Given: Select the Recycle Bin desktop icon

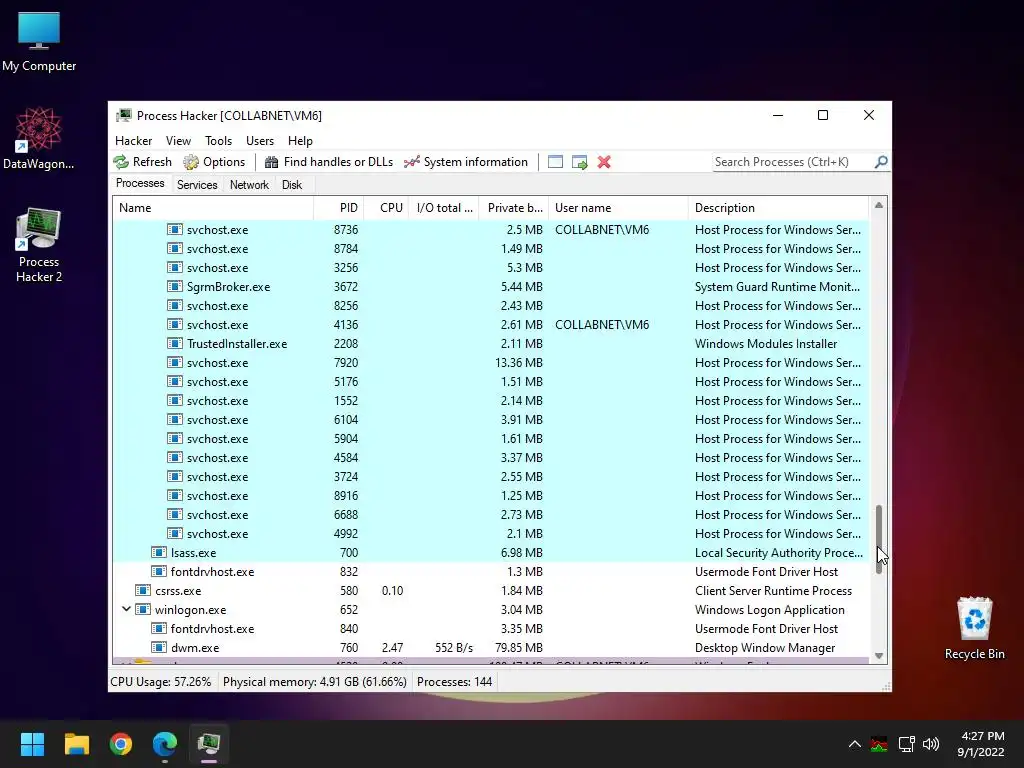Looking at the screenshot, I should click(974, 628).
